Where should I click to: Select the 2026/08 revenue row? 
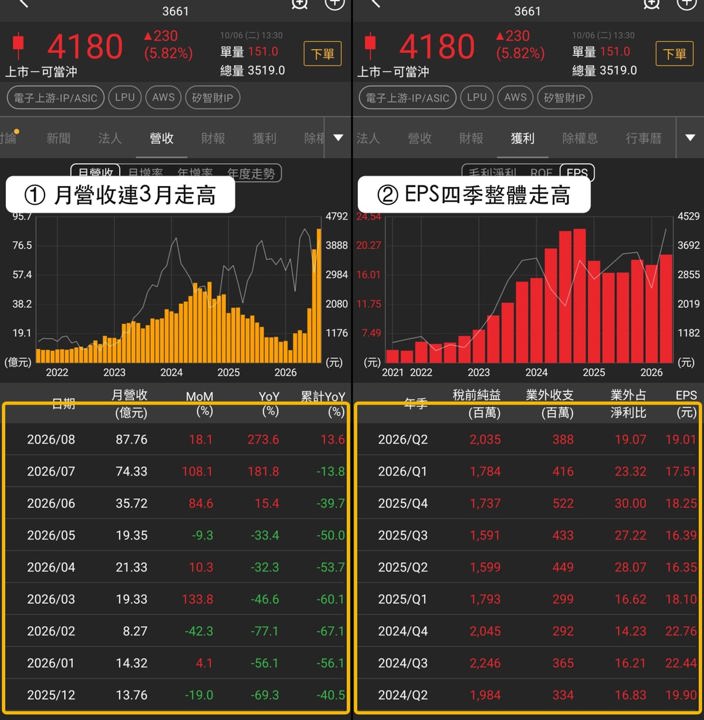click(x=176, y=439)
